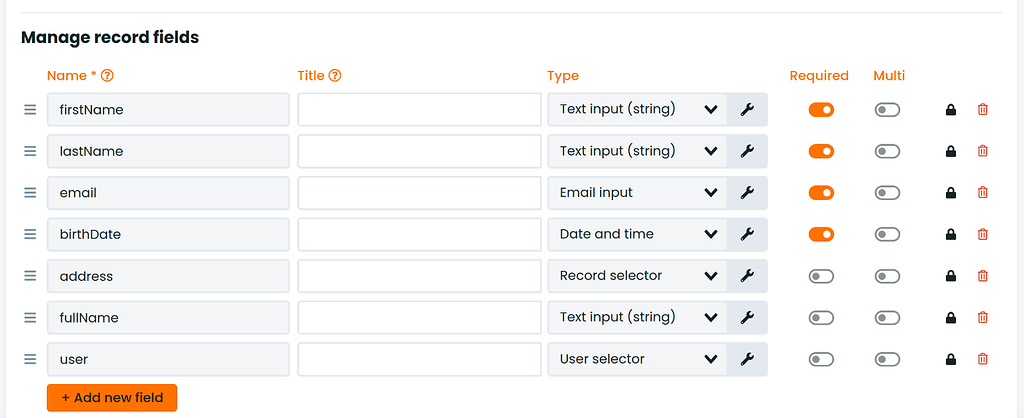Enable Multi toggle for firstName
This screenshot has height=418, width=1024.
coord(888,110)
